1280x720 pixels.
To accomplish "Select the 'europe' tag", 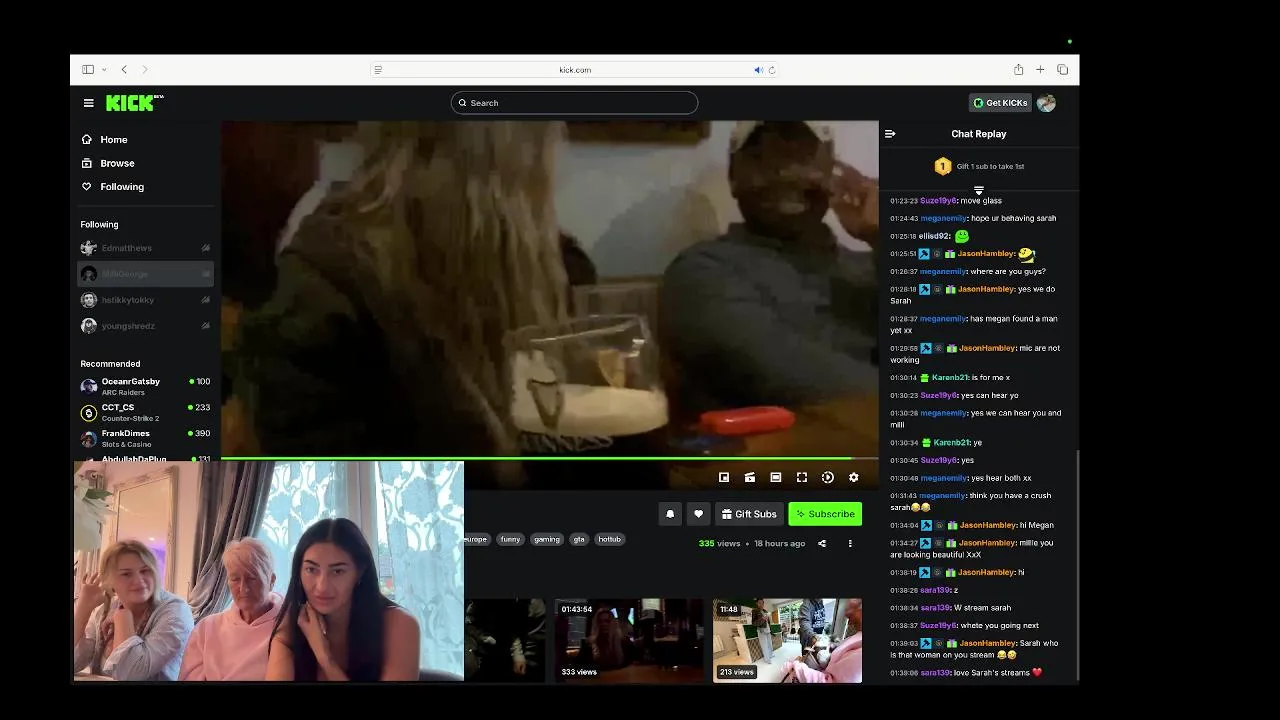I will (x=476, y=539).
